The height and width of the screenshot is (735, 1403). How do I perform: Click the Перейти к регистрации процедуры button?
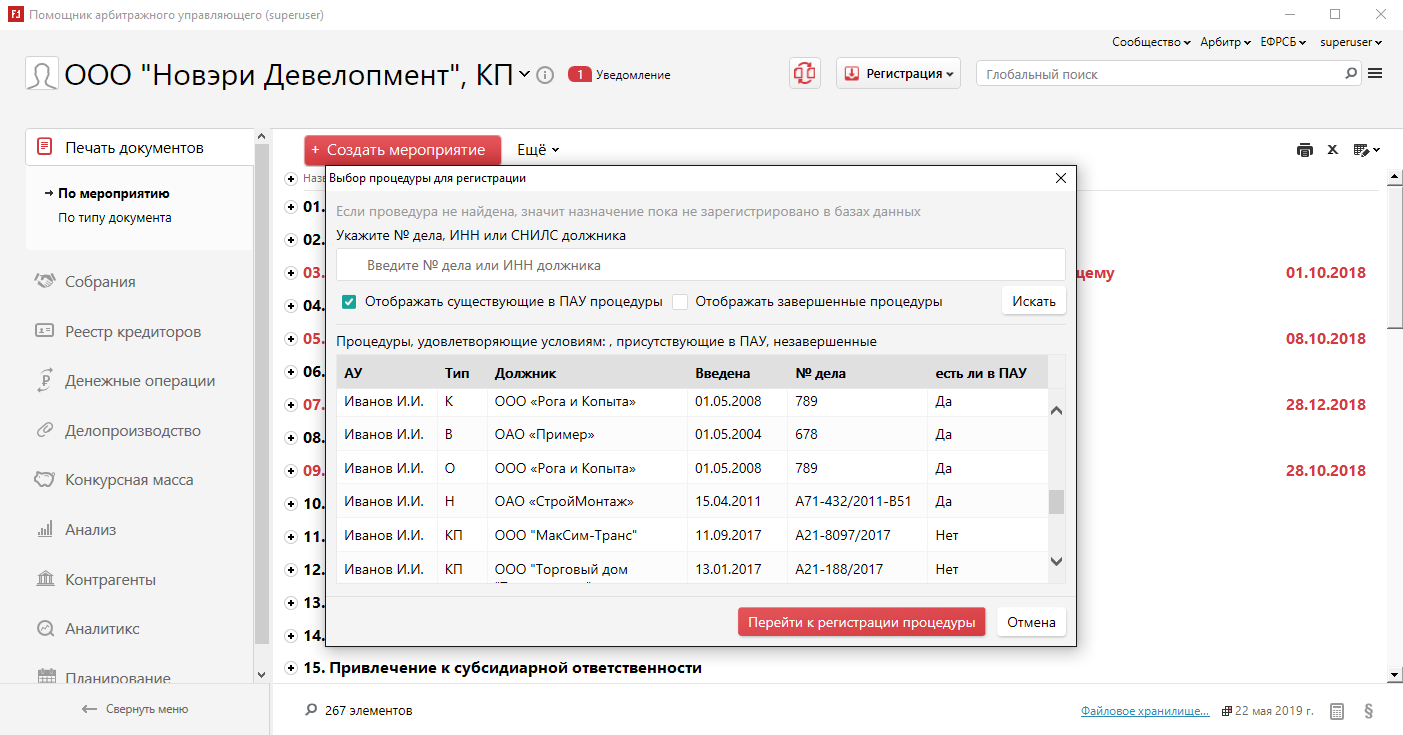point(861,622)
